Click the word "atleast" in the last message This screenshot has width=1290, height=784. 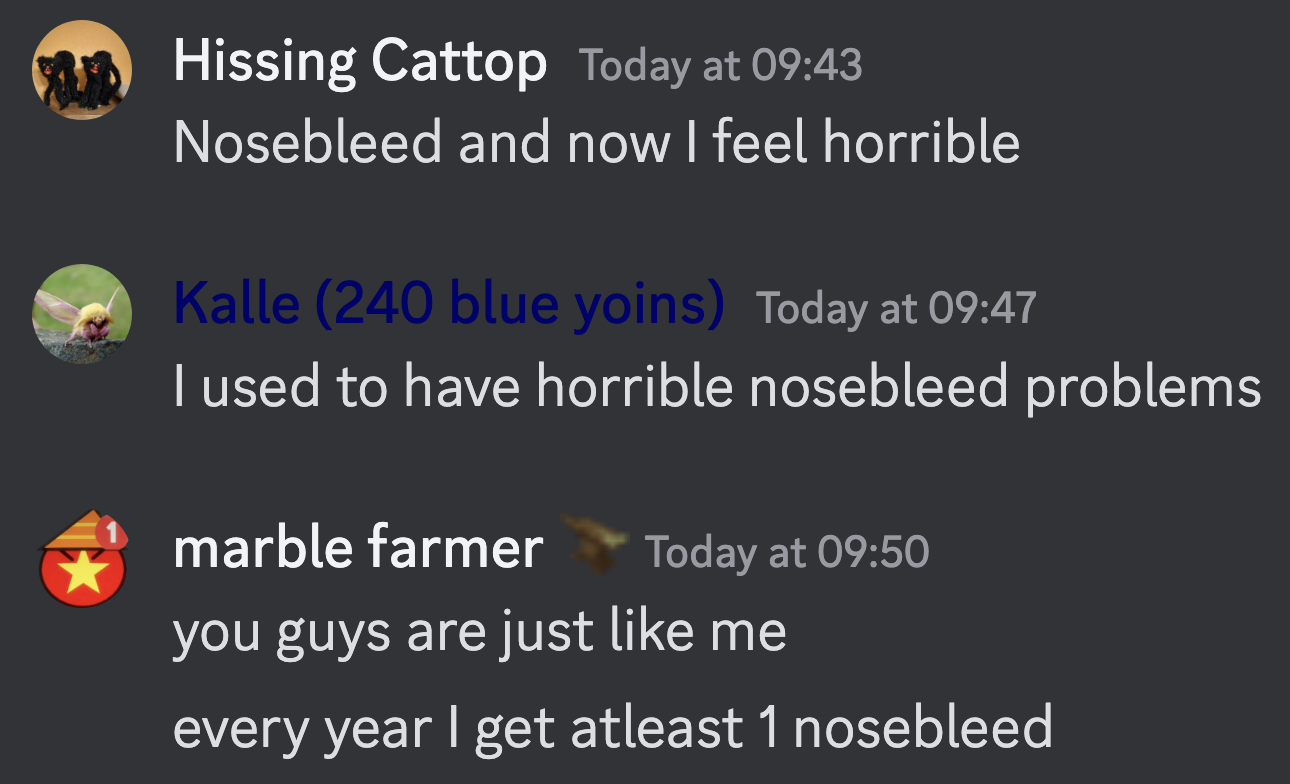(656, 727)
